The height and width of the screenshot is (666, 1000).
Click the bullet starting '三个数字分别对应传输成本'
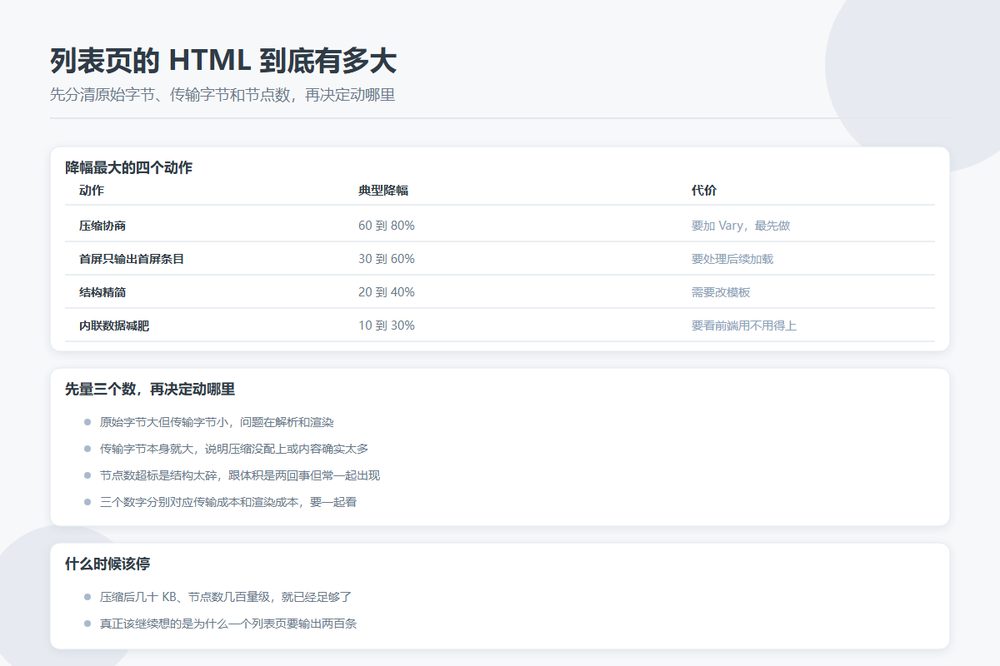[228, 502]
